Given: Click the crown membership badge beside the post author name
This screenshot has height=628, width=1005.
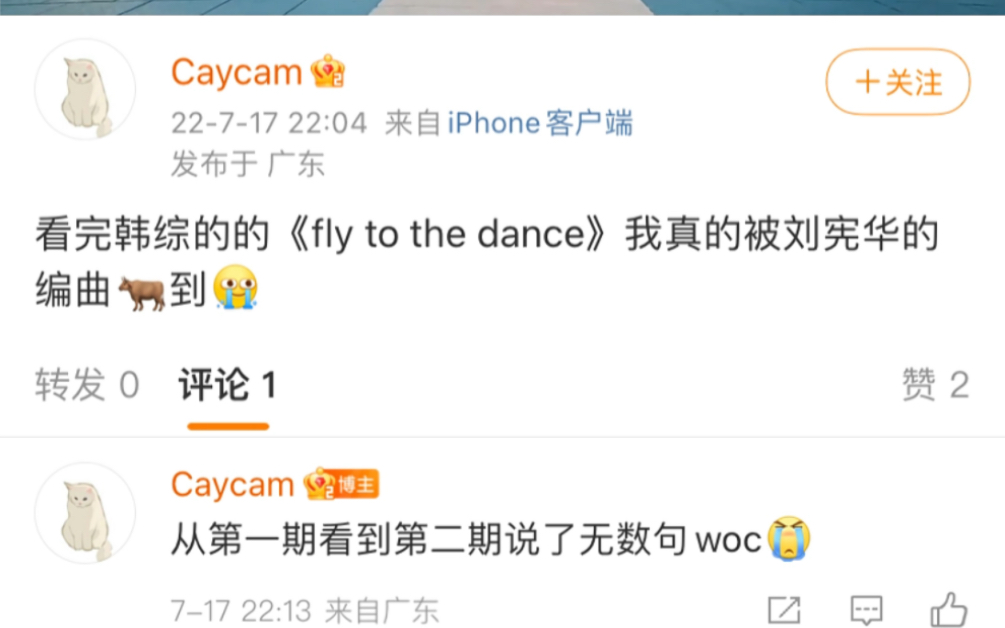Looking at the screenshot, I should [x=328, y=71].
